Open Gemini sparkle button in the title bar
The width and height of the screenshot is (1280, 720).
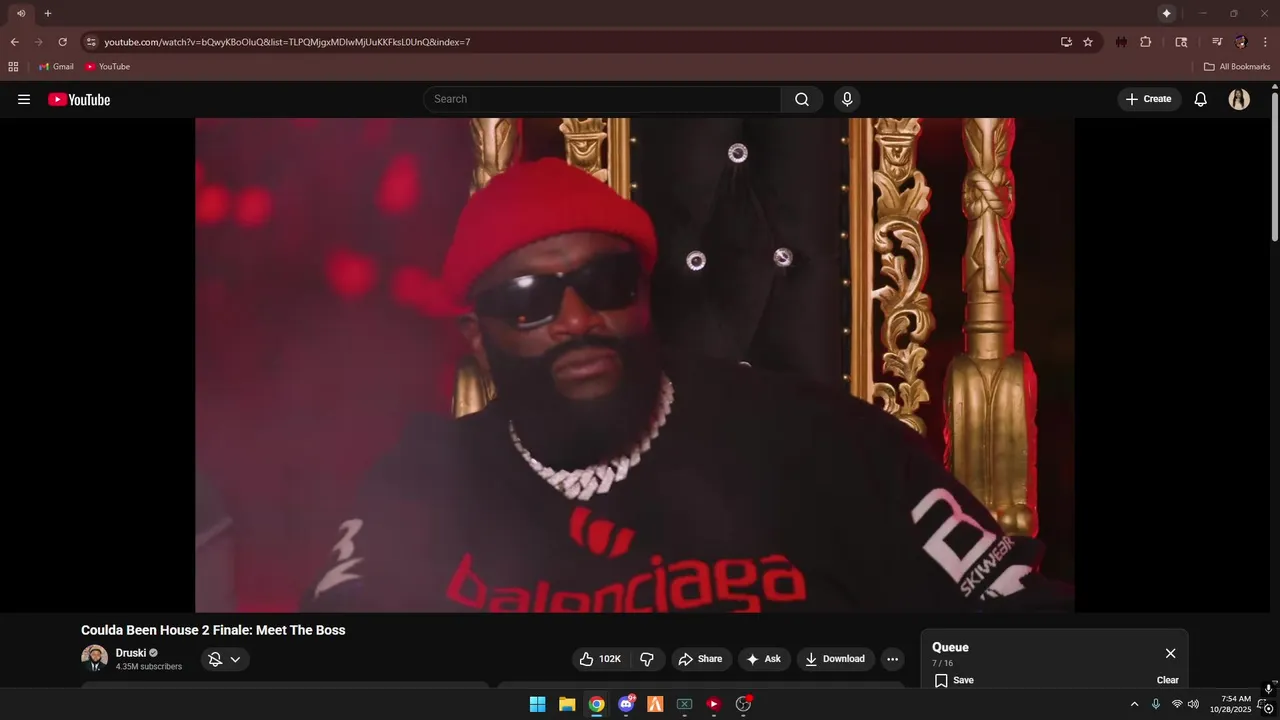1166,13
